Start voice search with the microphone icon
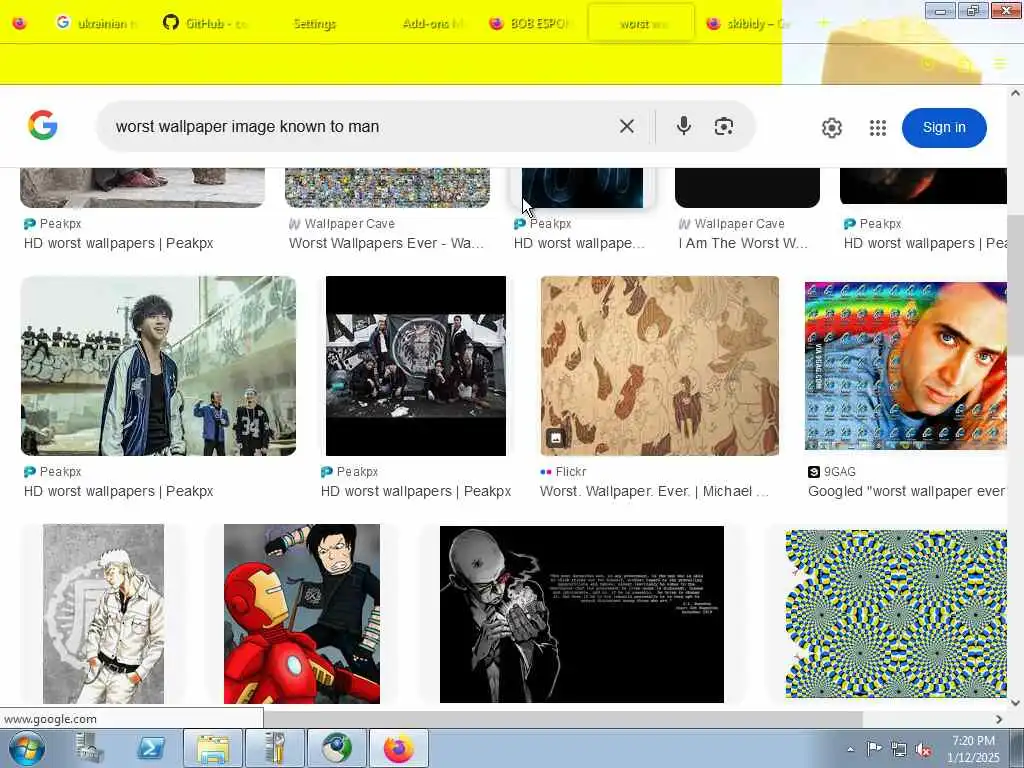The image size is (1024, 768). click(x=683, y=125)
